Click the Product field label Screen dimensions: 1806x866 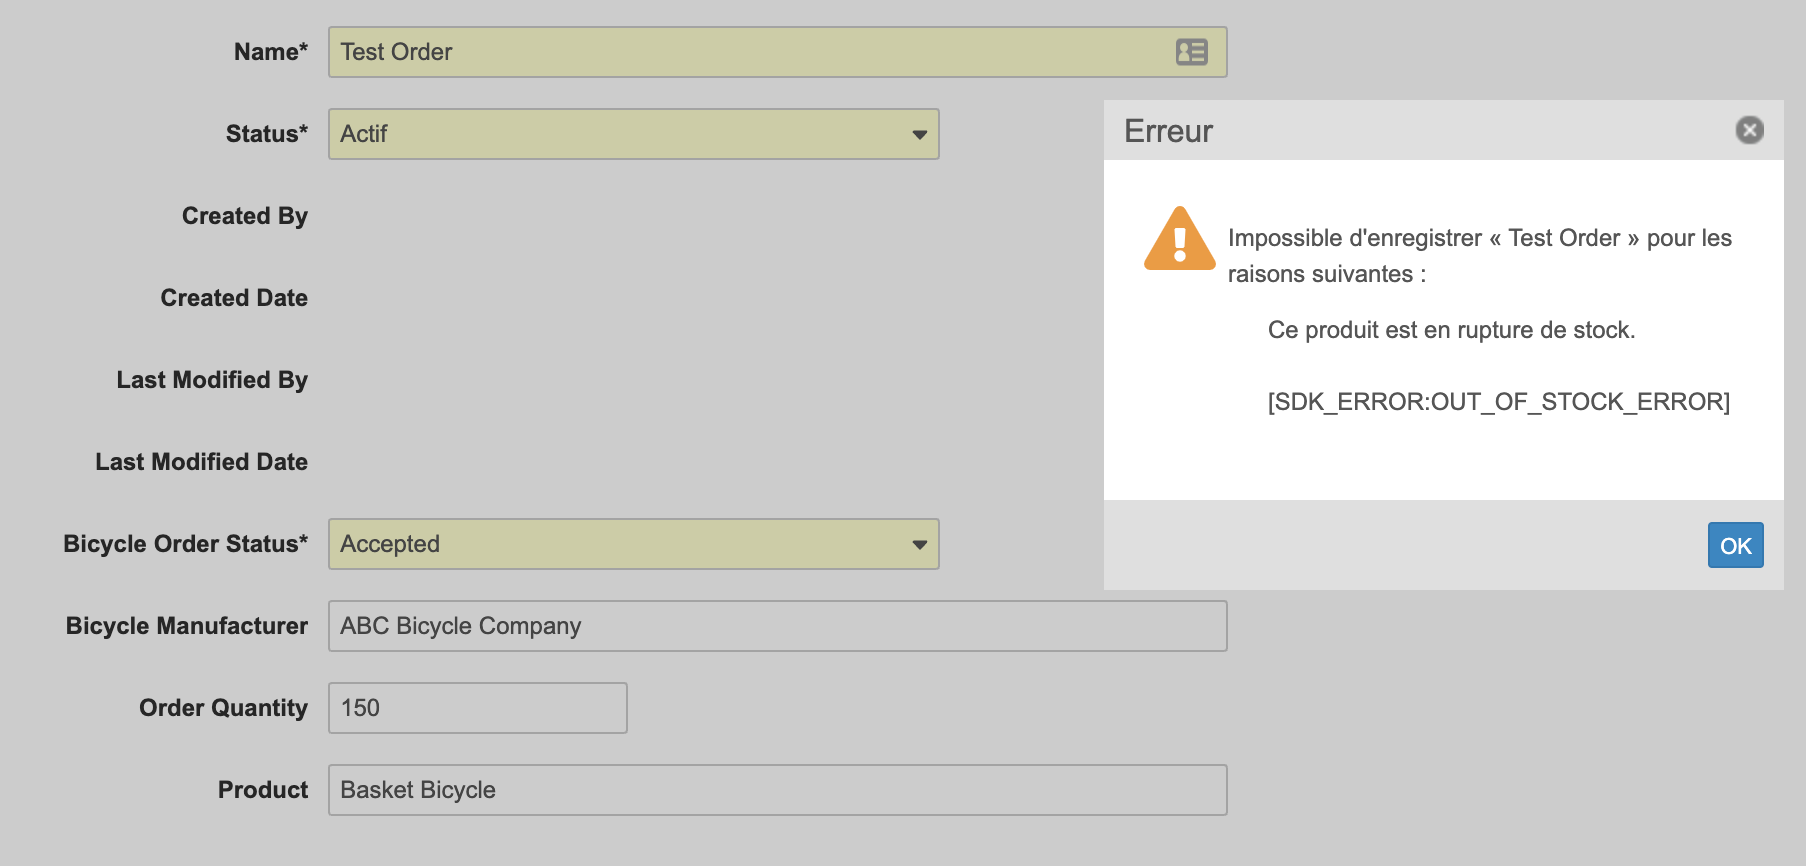coord(263,790)
